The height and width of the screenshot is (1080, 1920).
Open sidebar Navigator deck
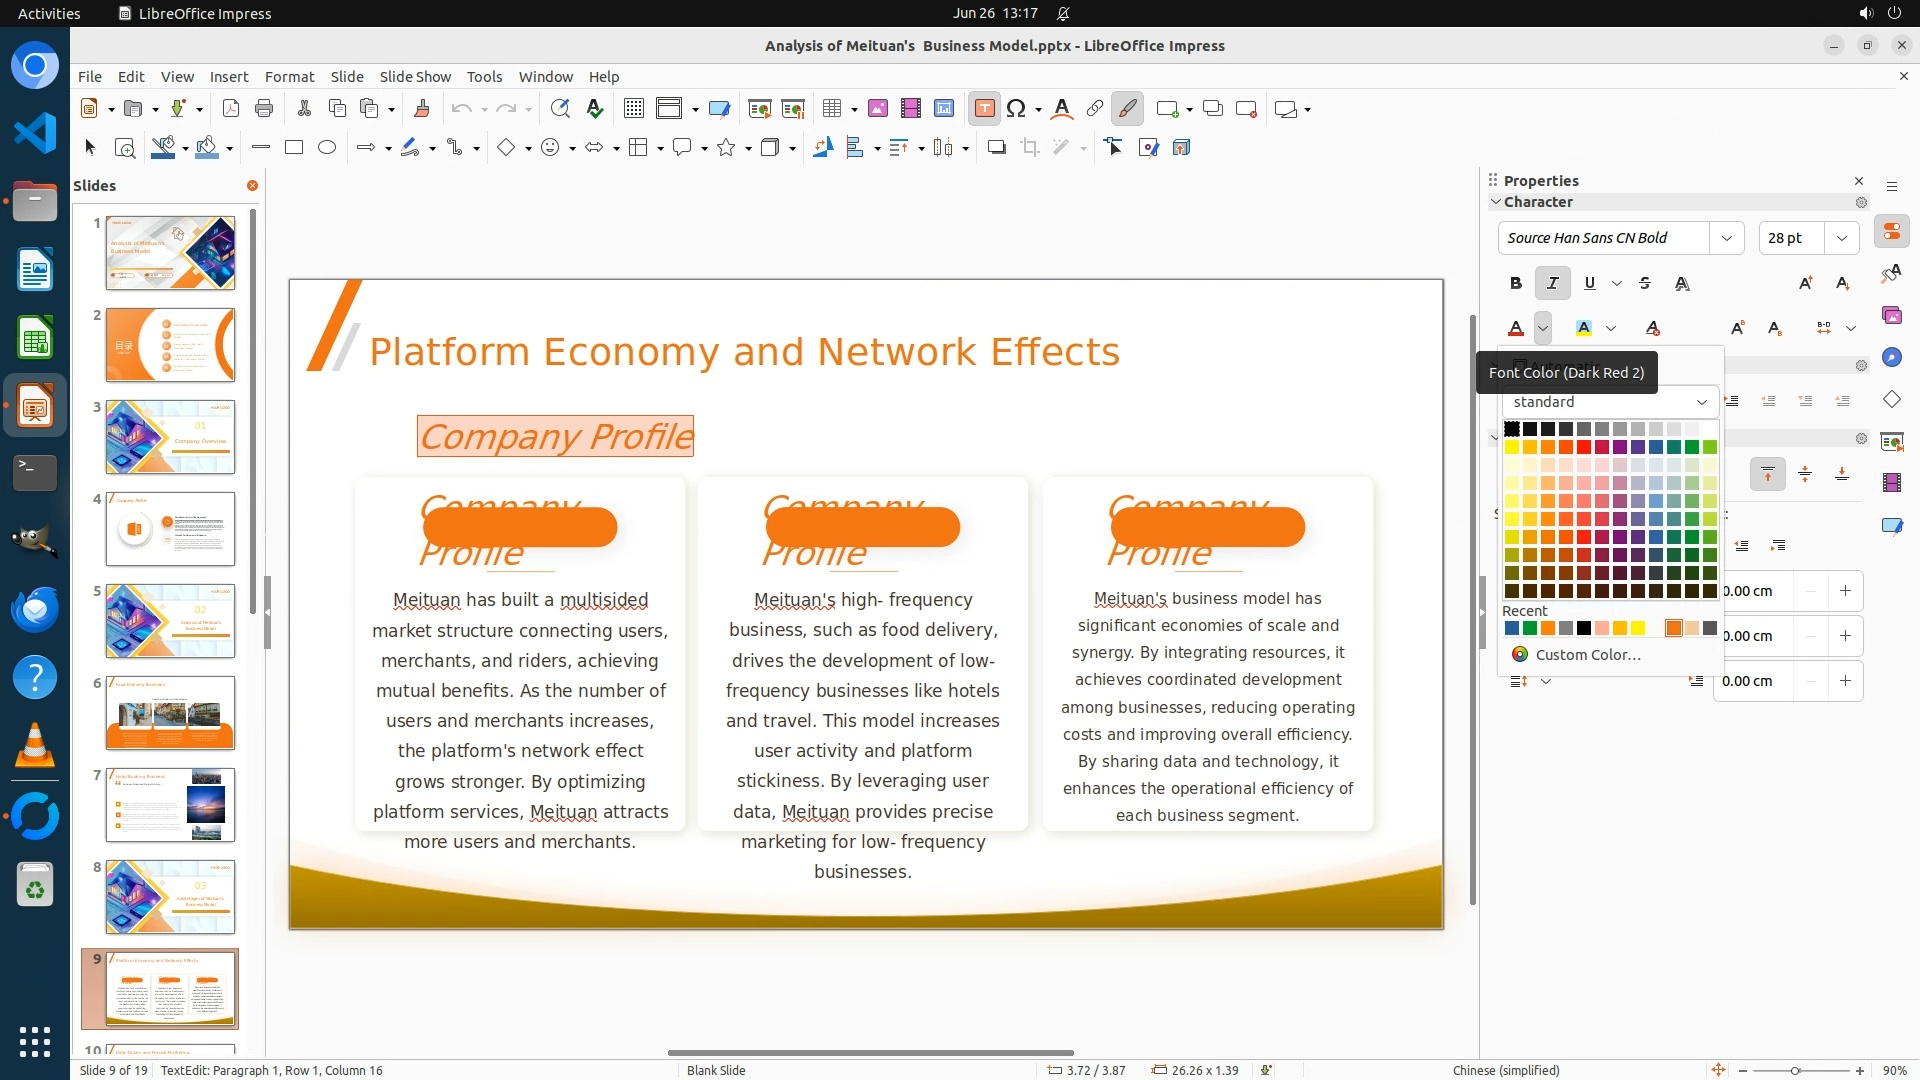coord(1891,358)
